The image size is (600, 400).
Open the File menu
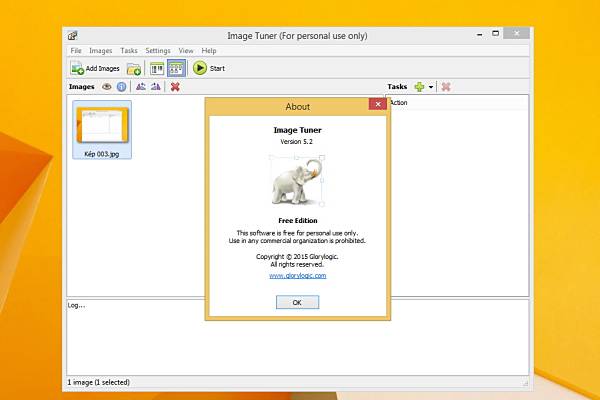click(x=76, y=51)
